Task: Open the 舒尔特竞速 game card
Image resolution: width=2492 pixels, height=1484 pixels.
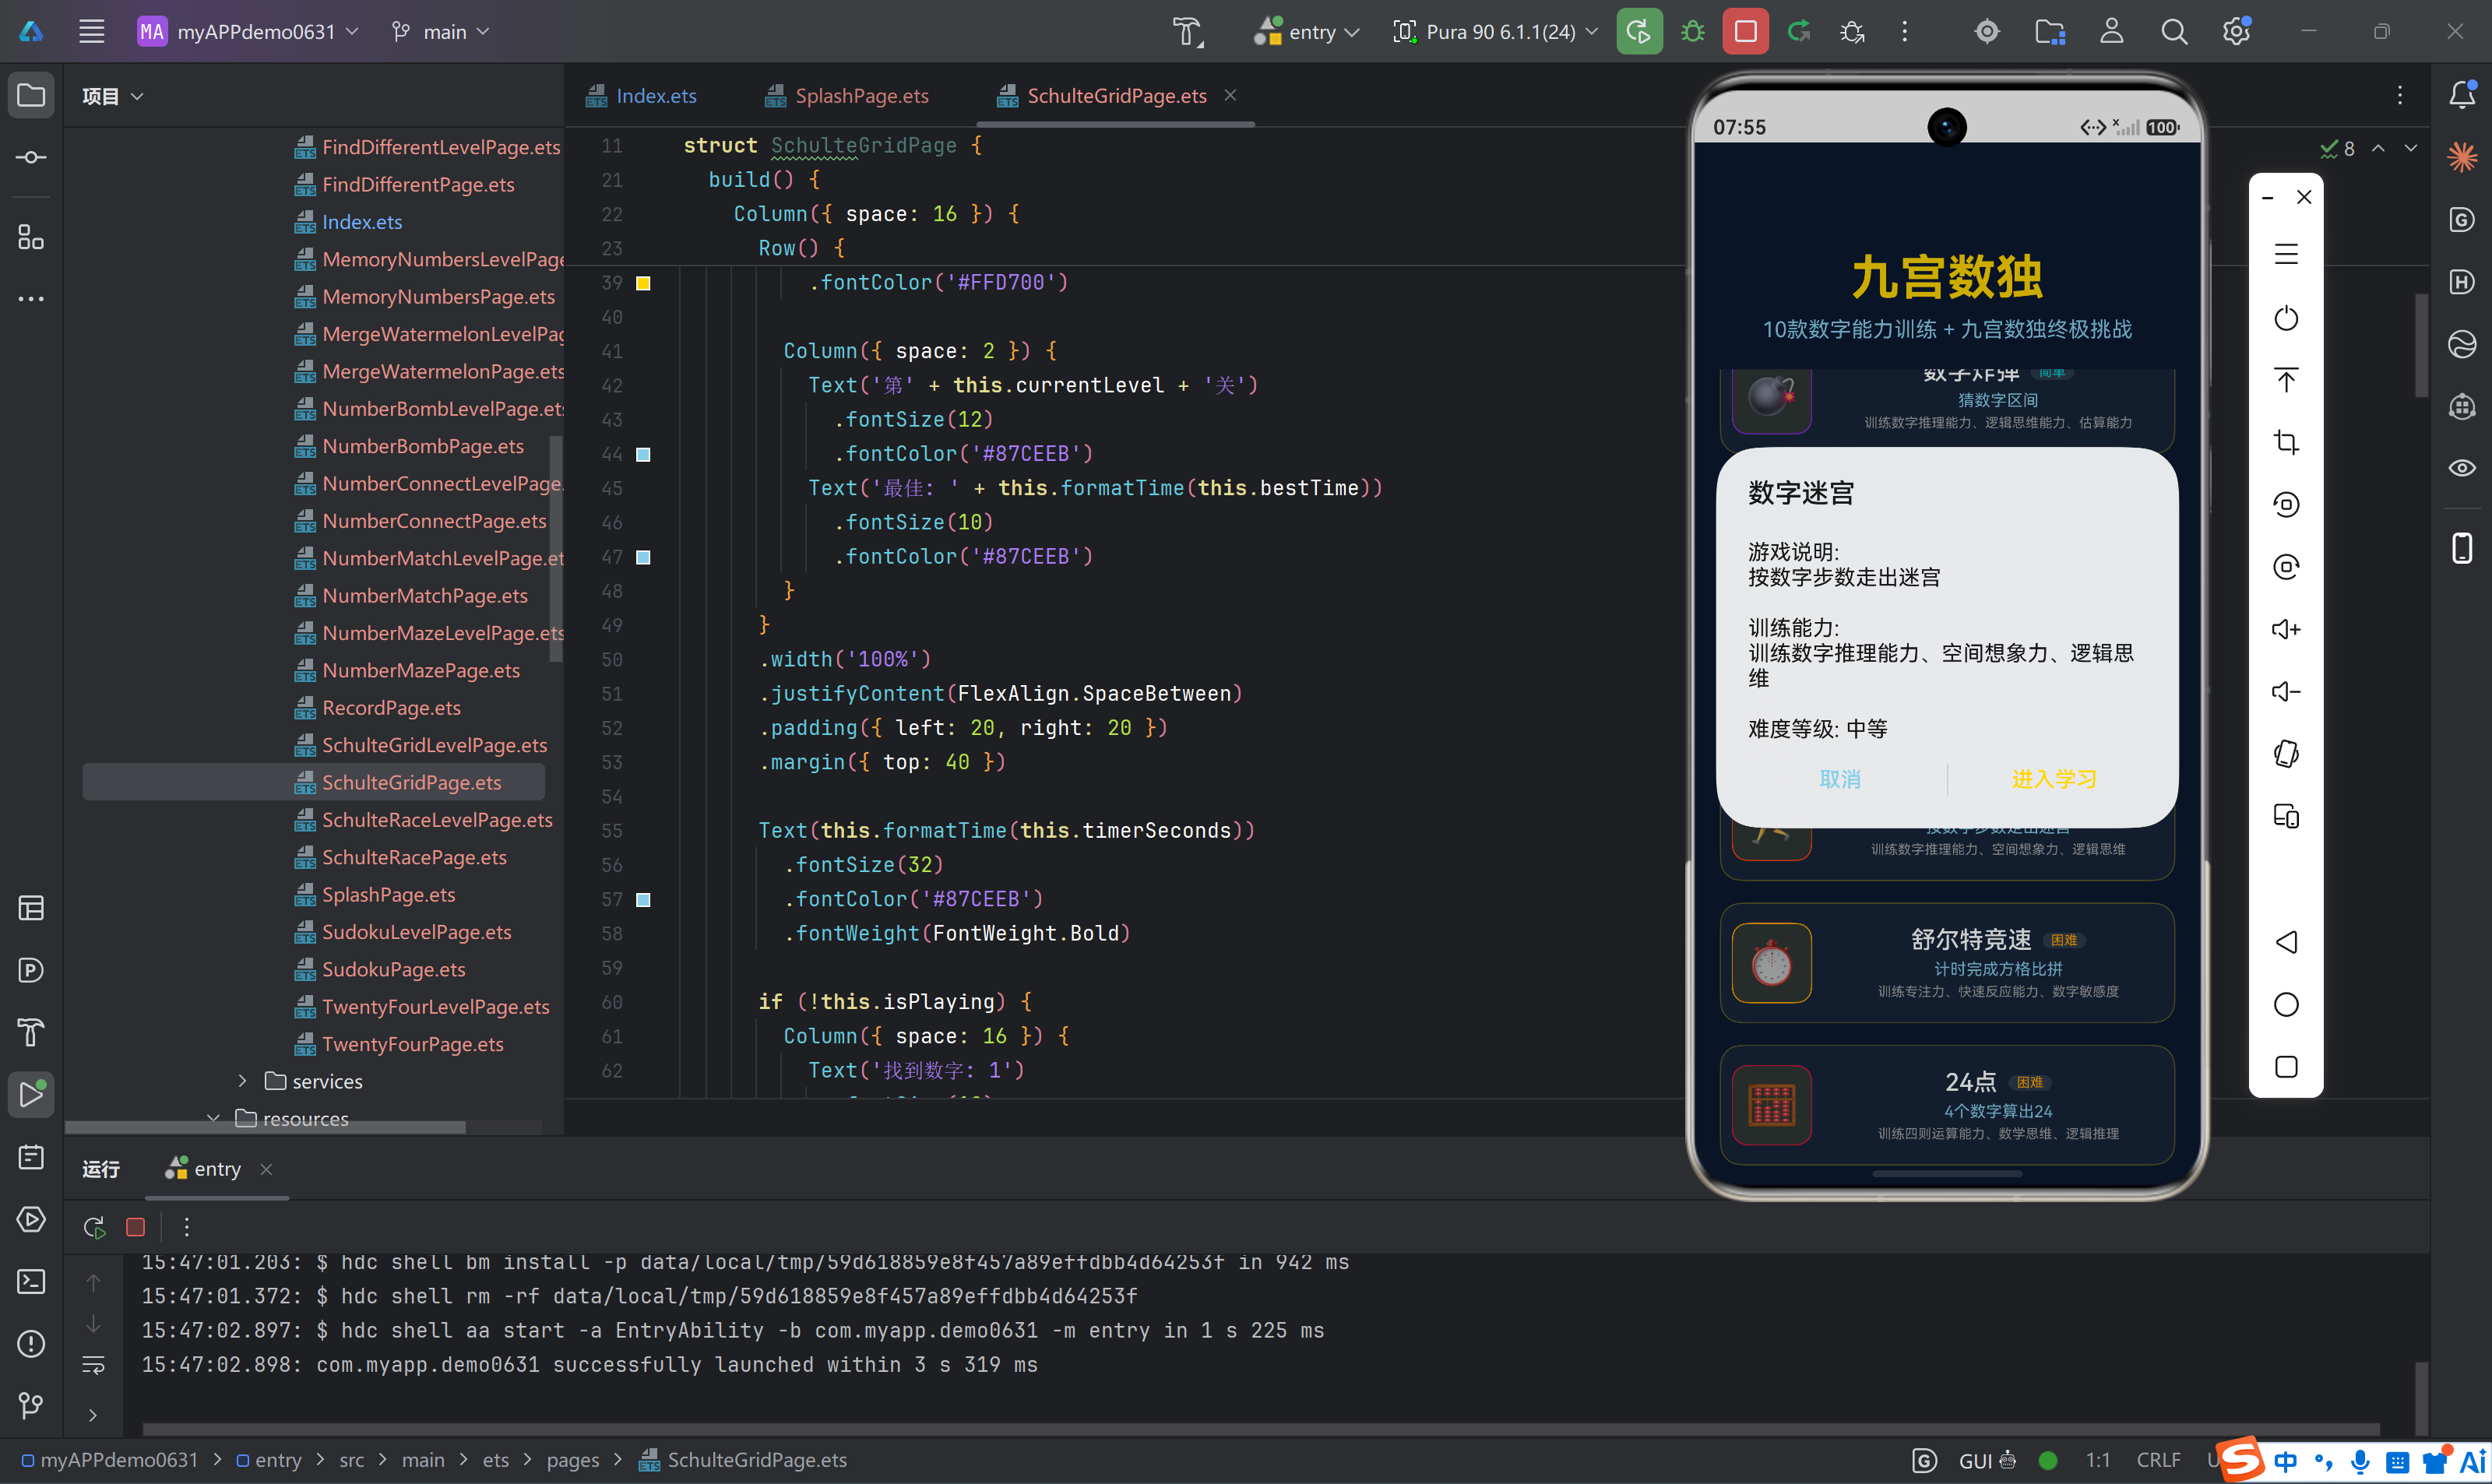Action: pyautogui.click(x=1946, y=963)
